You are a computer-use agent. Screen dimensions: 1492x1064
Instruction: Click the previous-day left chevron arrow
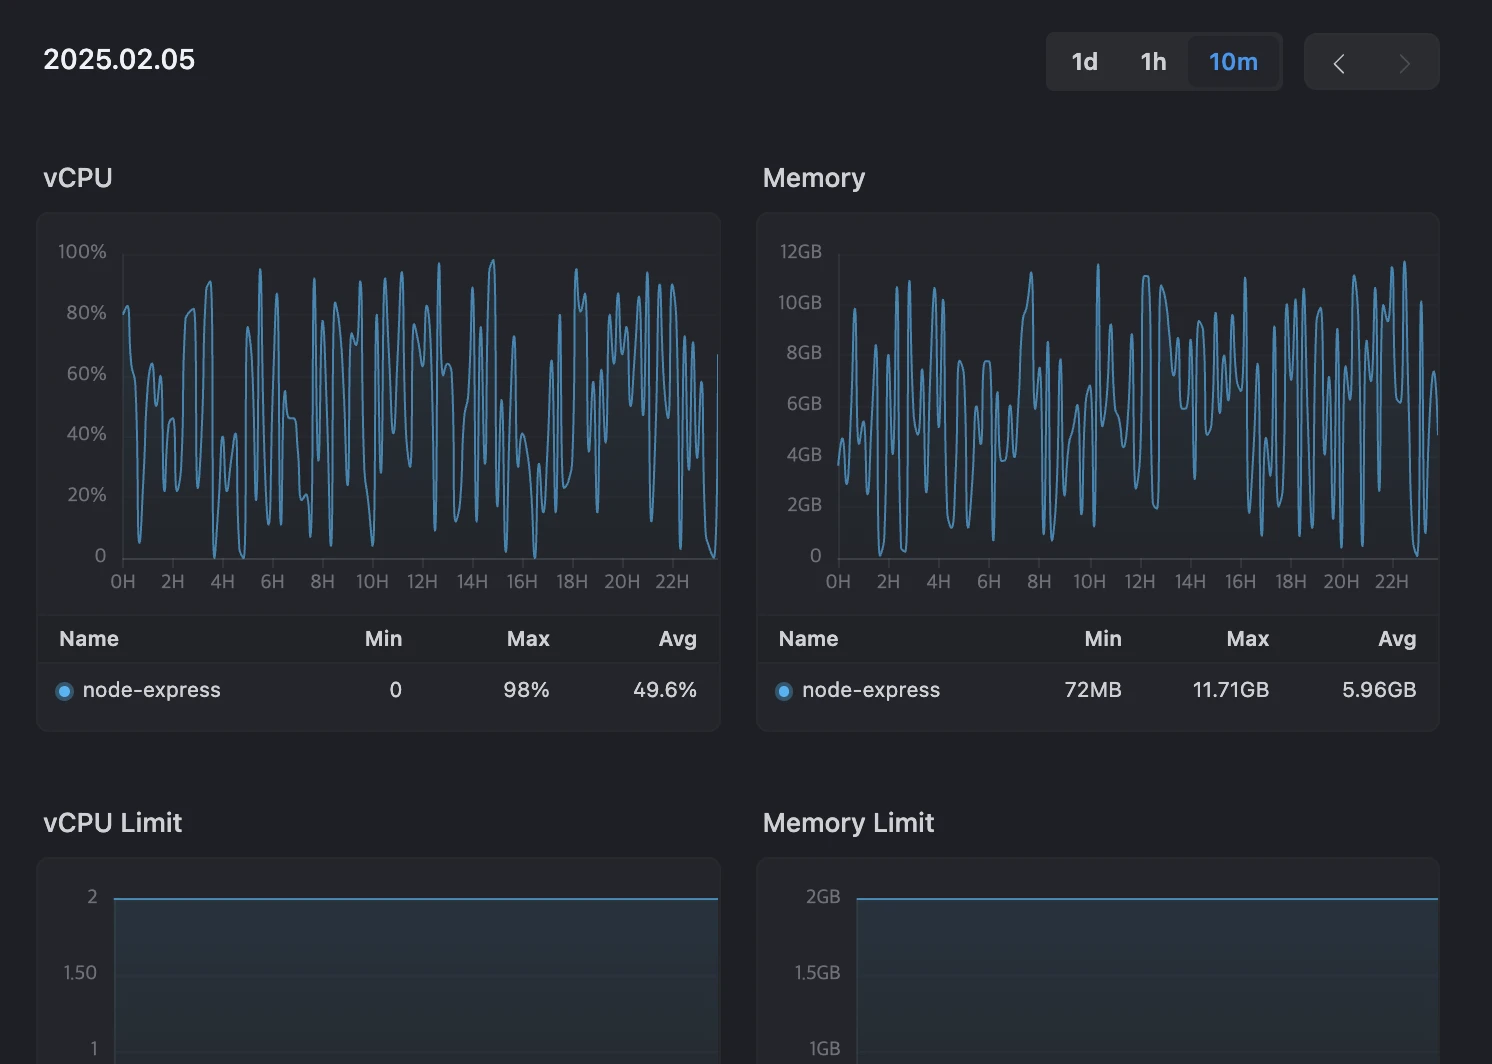point(1339,62)
